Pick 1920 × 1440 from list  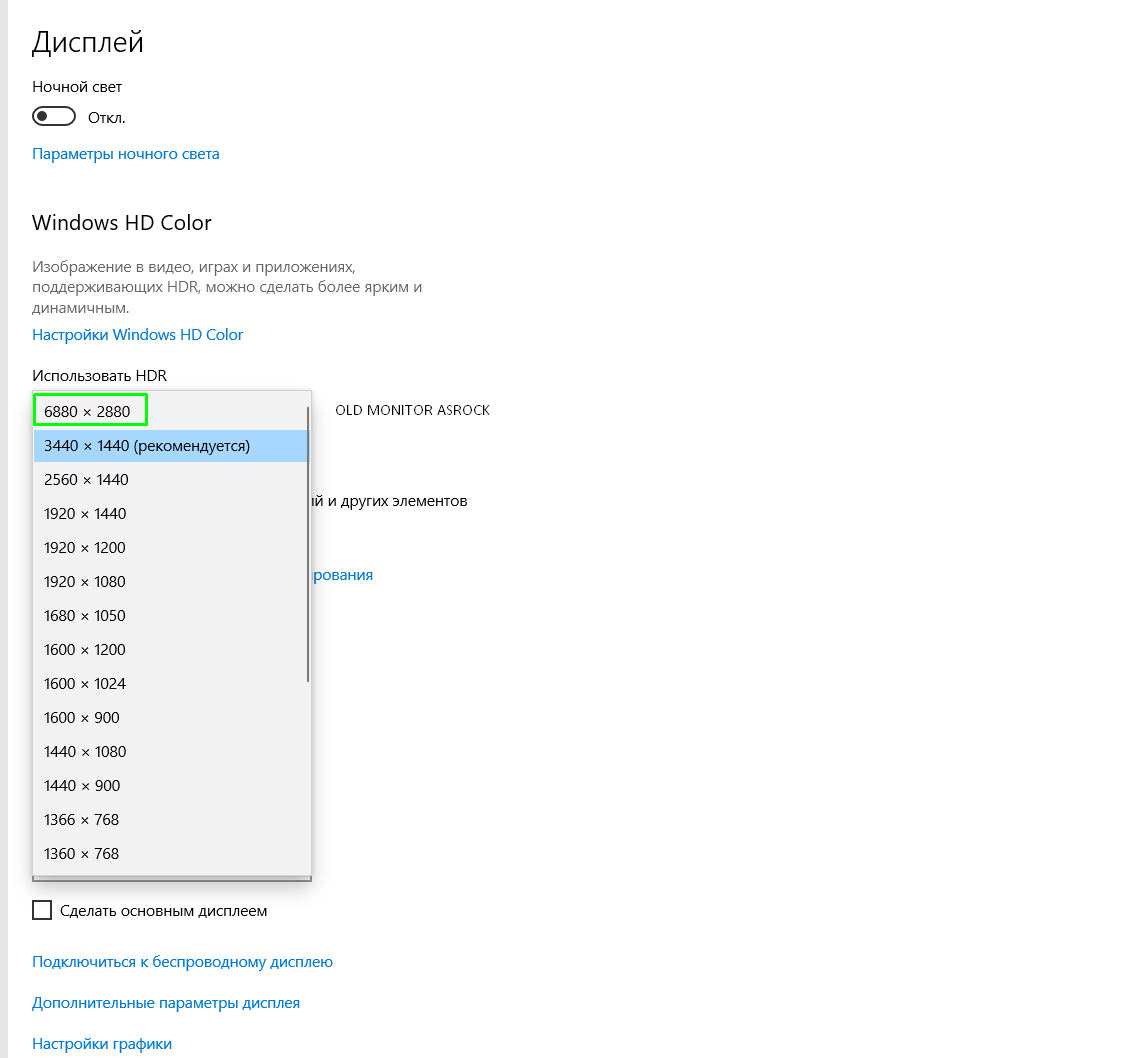(x=86, y=514)
